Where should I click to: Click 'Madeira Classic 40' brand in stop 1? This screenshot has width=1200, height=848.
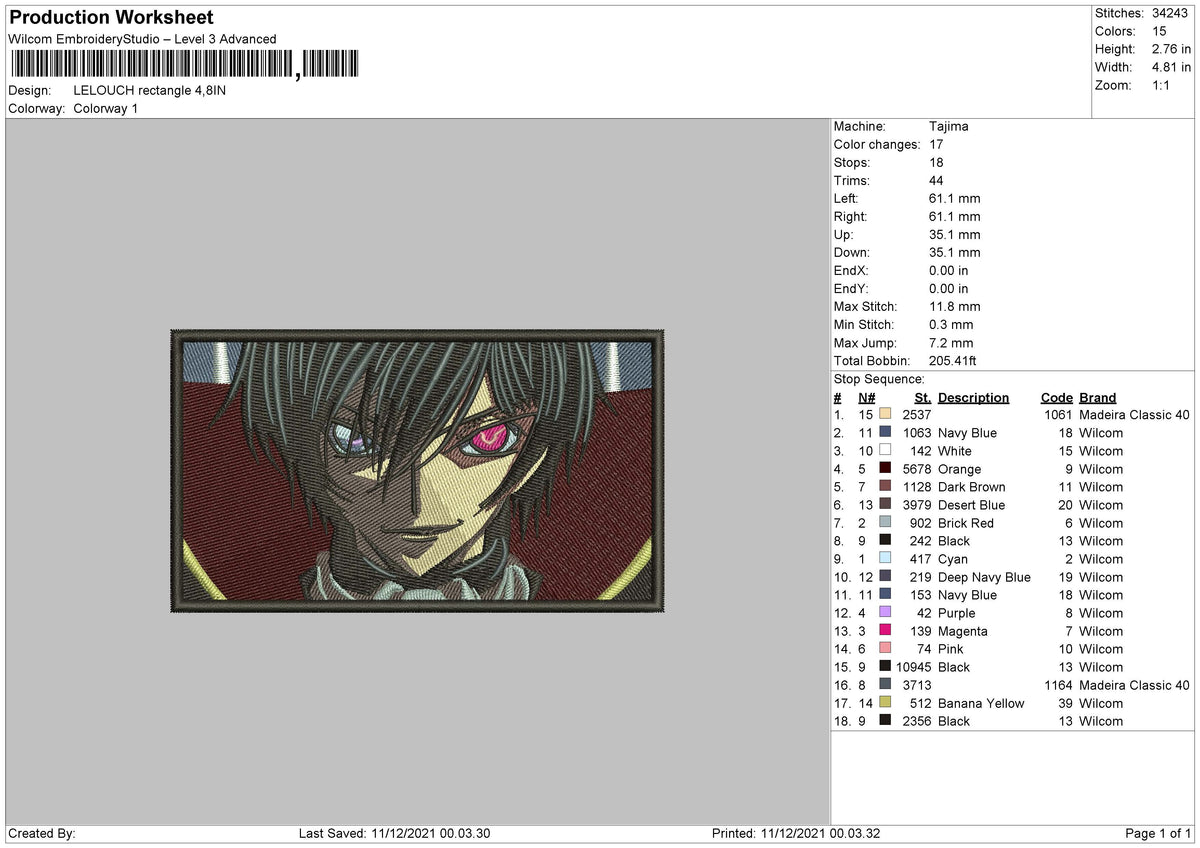click(x=1134, y=415)
